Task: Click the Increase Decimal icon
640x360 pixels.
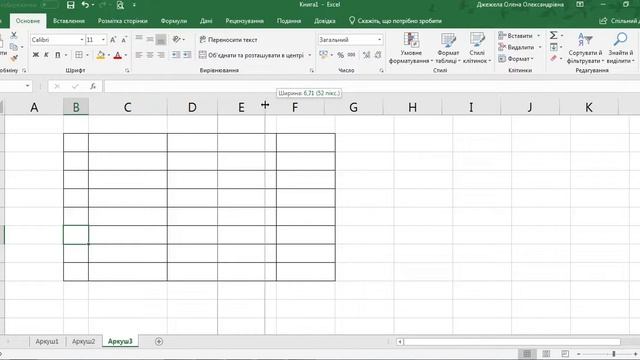Action: pyautogui.click(x=367, y=55)
